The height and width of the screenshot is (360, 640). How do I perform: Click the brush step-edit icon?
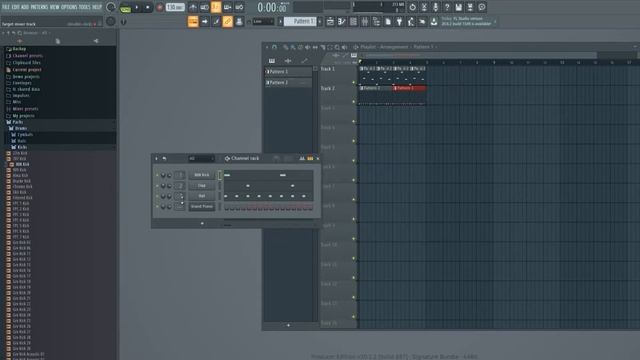pos(216,22)
